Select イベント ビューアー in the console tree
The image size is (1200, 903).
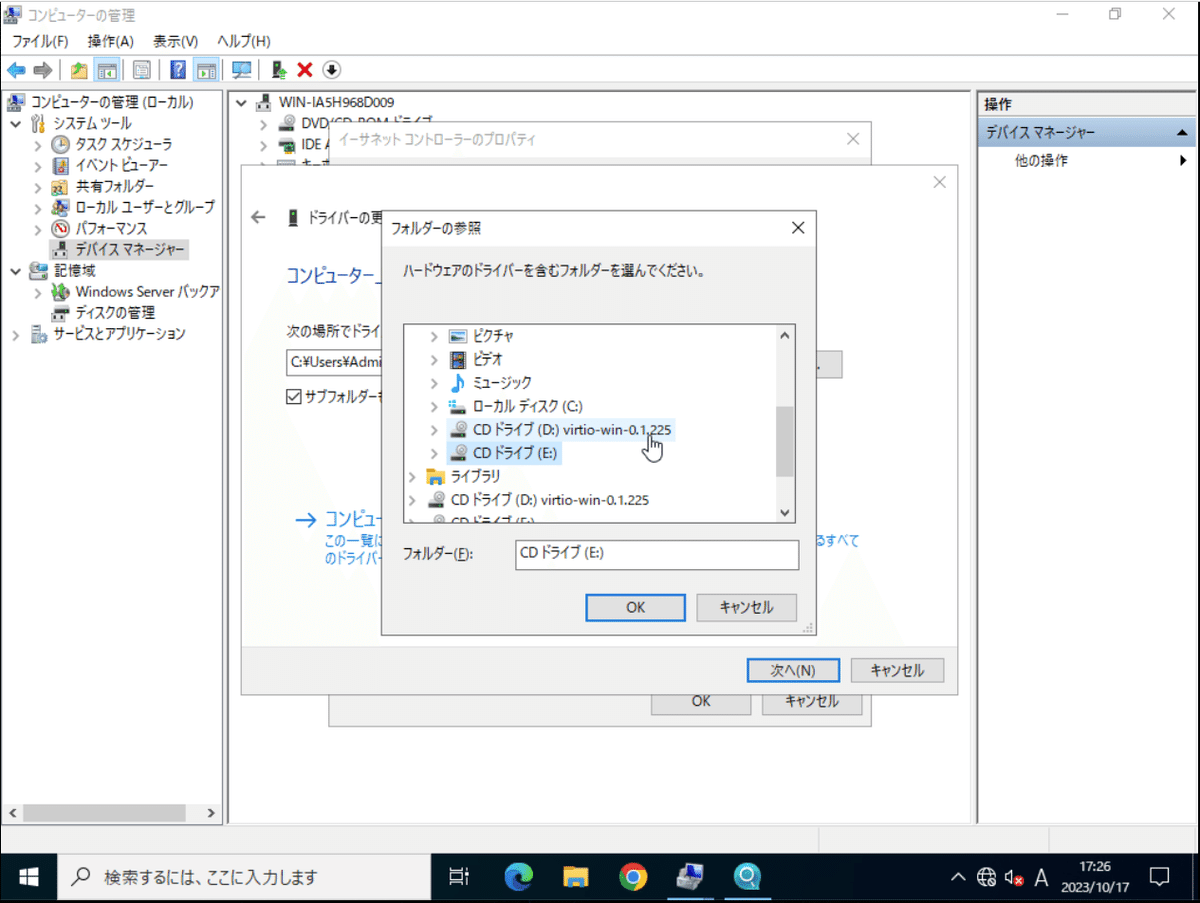[122, 165]
